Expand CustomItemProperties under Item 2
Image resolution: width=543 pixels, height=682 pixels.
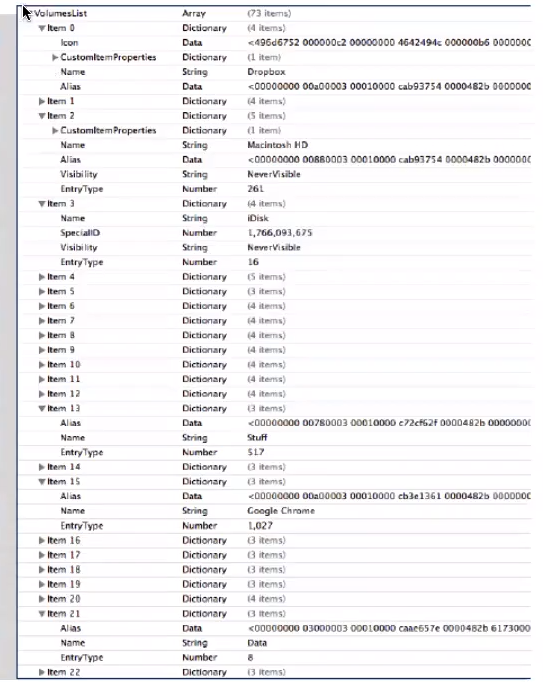[55, 130]
